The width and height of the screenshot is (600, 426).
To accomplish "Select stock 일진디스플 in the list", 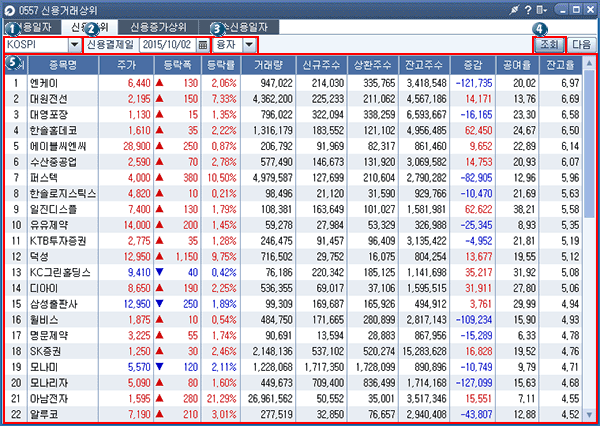I will pos(54,209).
